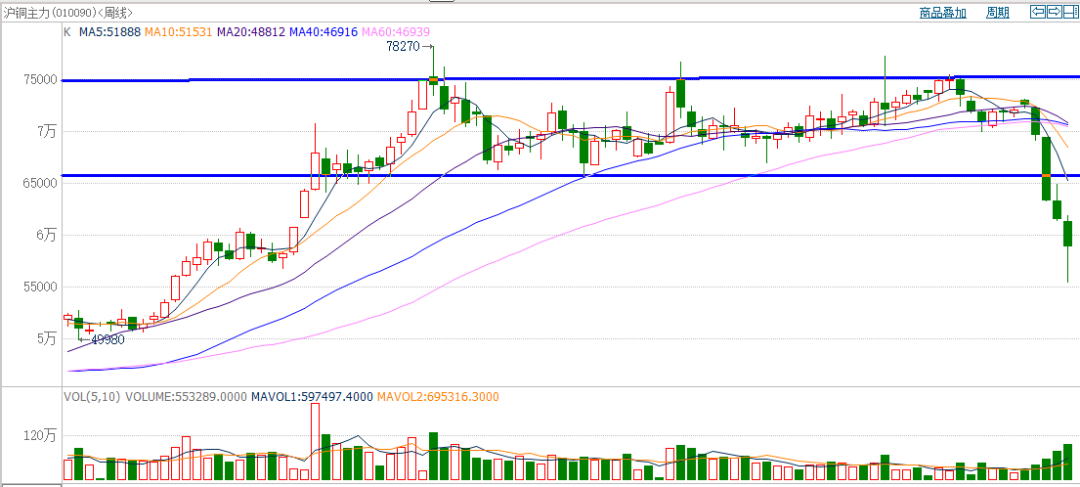
Task: Click the 75000 price axis label
Action: tap(41, 80)
